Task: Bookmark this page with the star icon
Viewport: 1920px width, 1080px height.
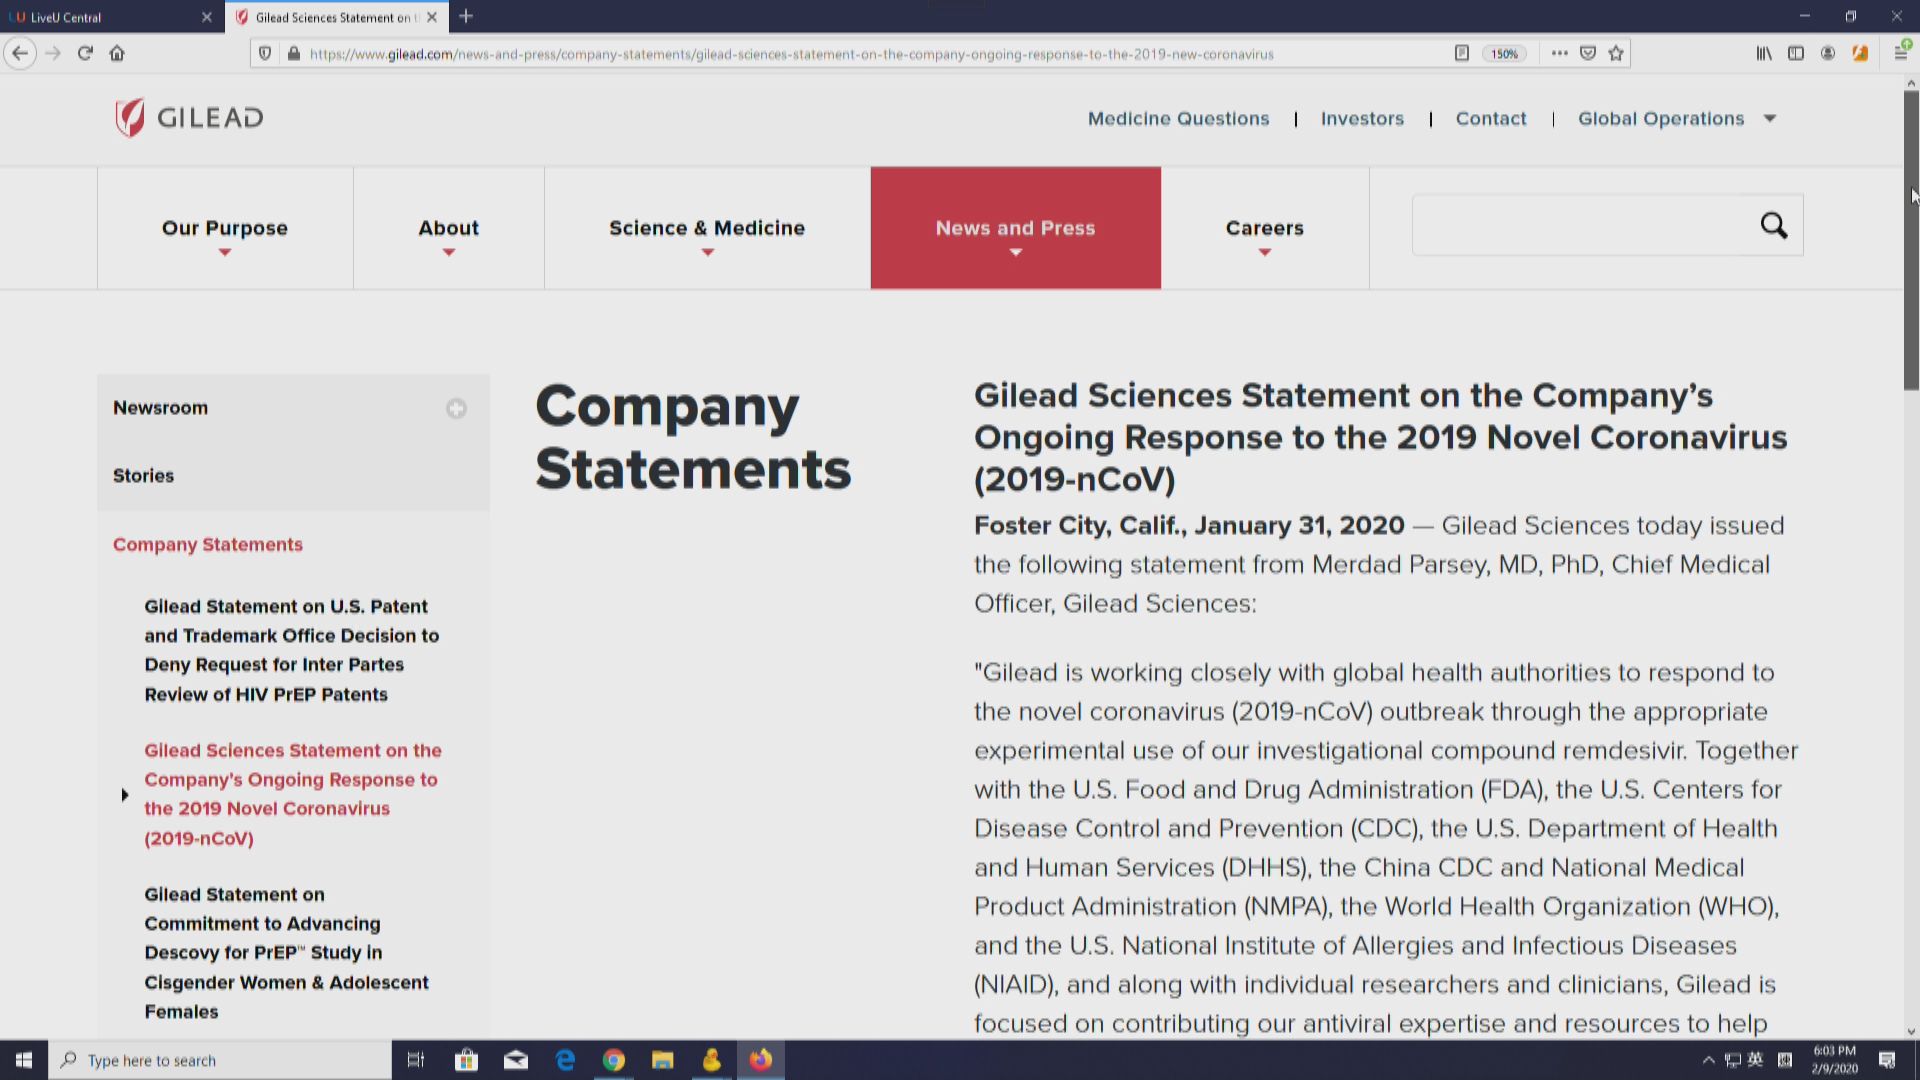Action: point(1616,53)
